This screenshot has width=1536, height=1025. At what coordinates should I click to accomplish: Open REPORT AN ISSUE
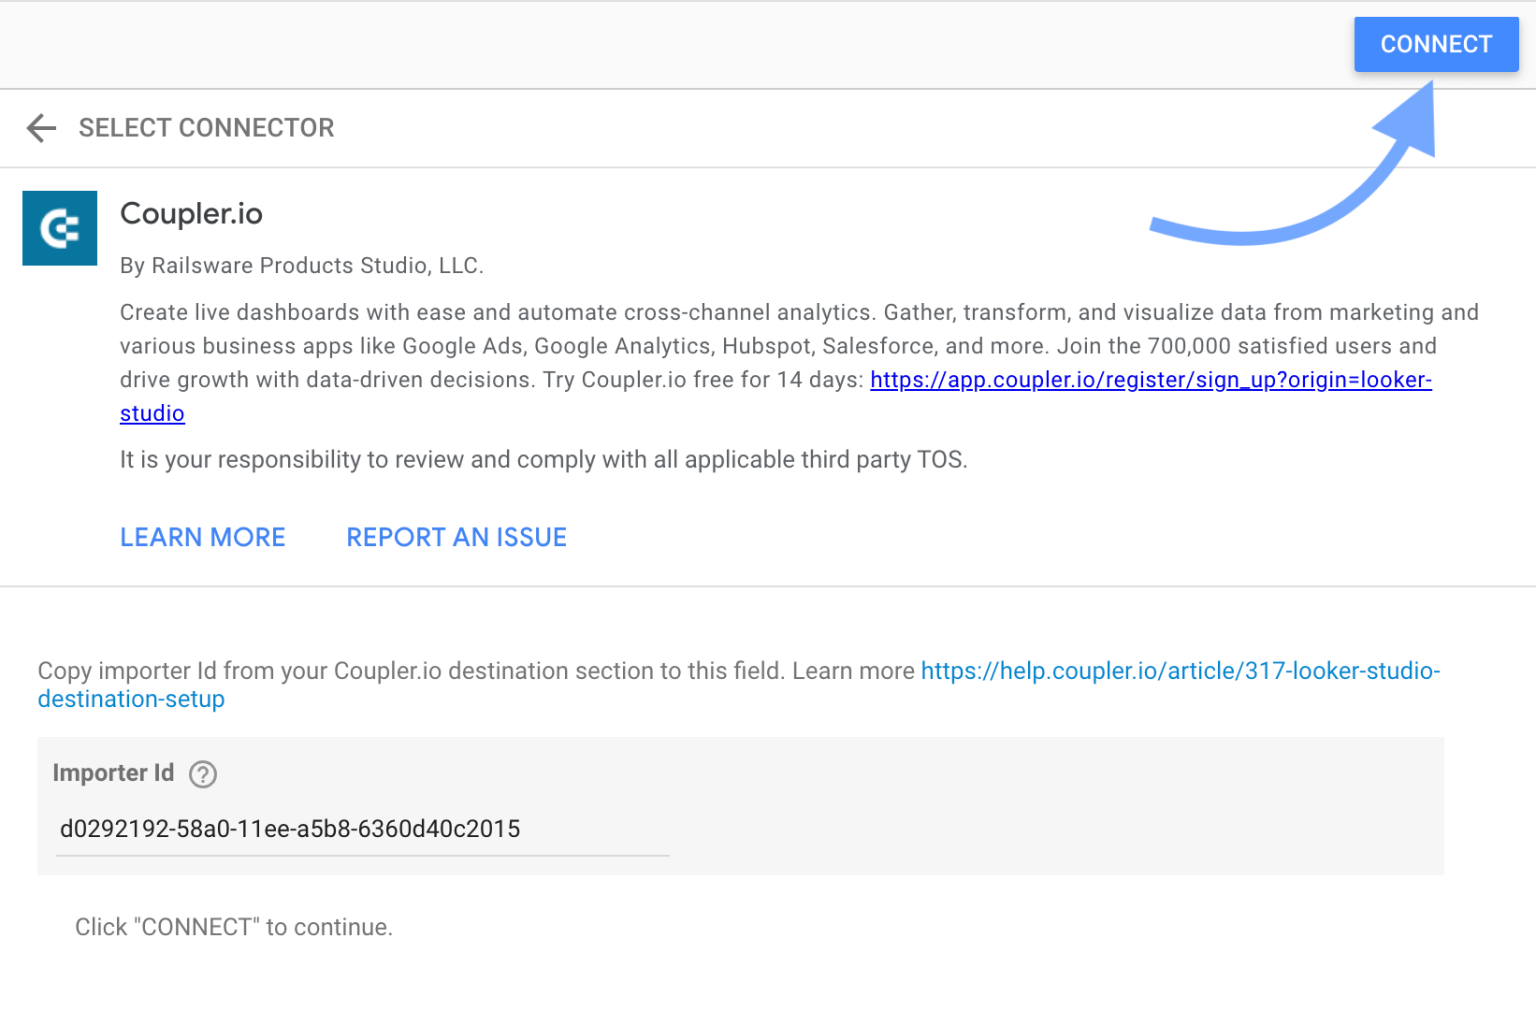pyautogui.click(x=456, y=537)
